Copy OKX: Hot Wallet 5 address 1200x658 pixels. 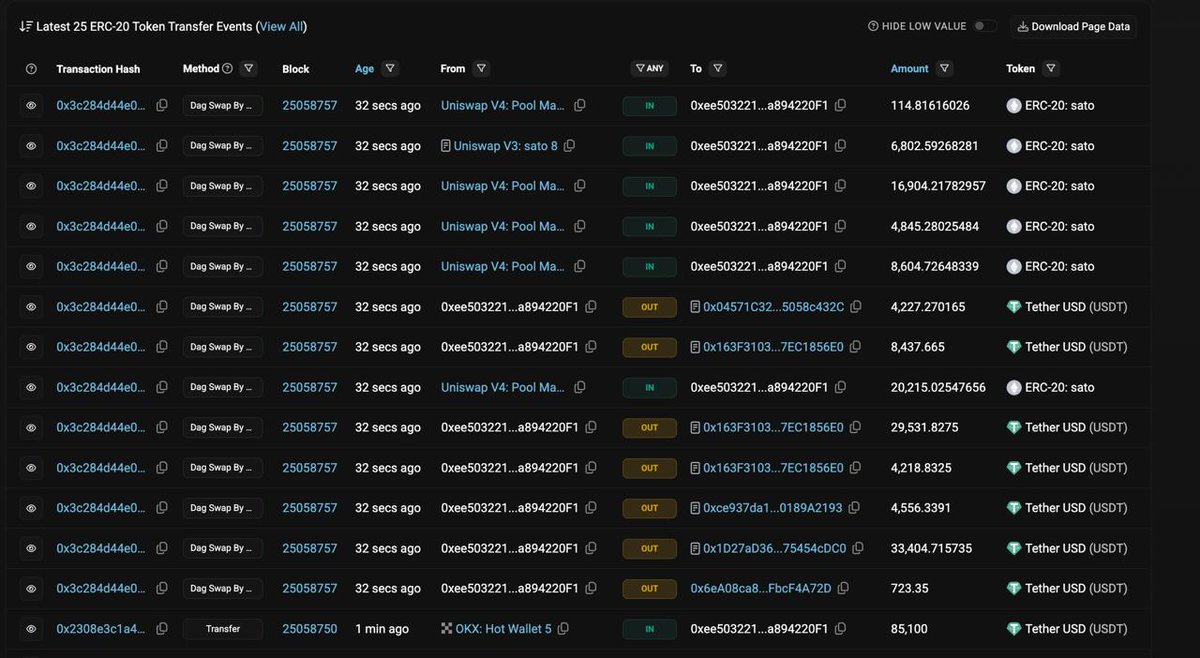[x=563, y=629]
